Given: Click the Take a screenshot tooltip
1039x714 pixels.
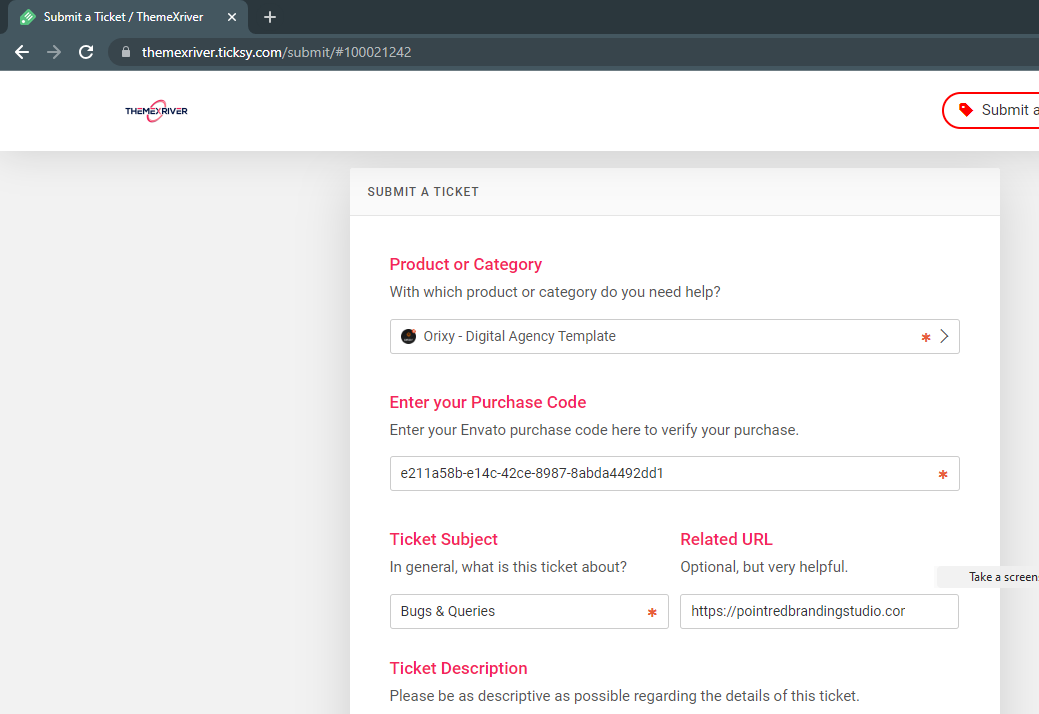Looking at the screenshot, I should click(987, 577).
